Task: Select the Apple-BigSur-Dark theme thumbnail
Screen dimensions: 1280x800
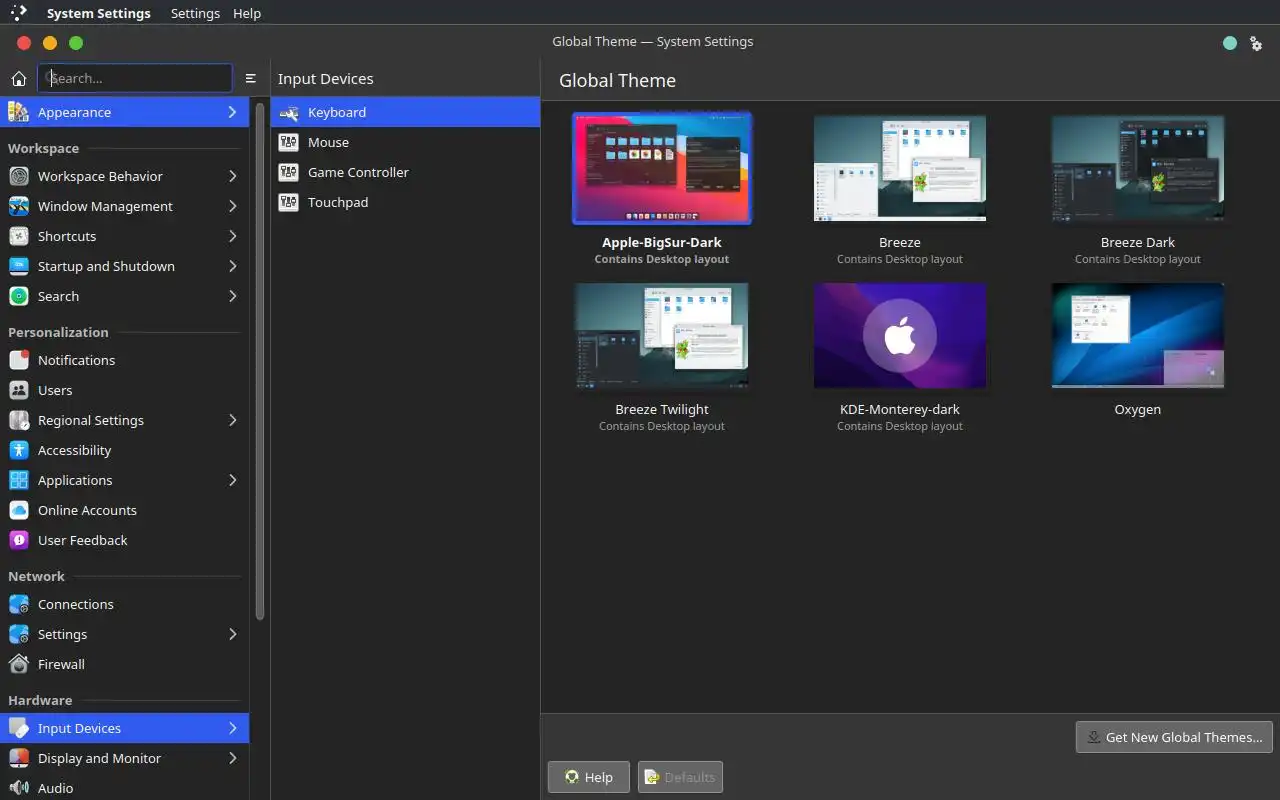Action: [x=662, y=167]
